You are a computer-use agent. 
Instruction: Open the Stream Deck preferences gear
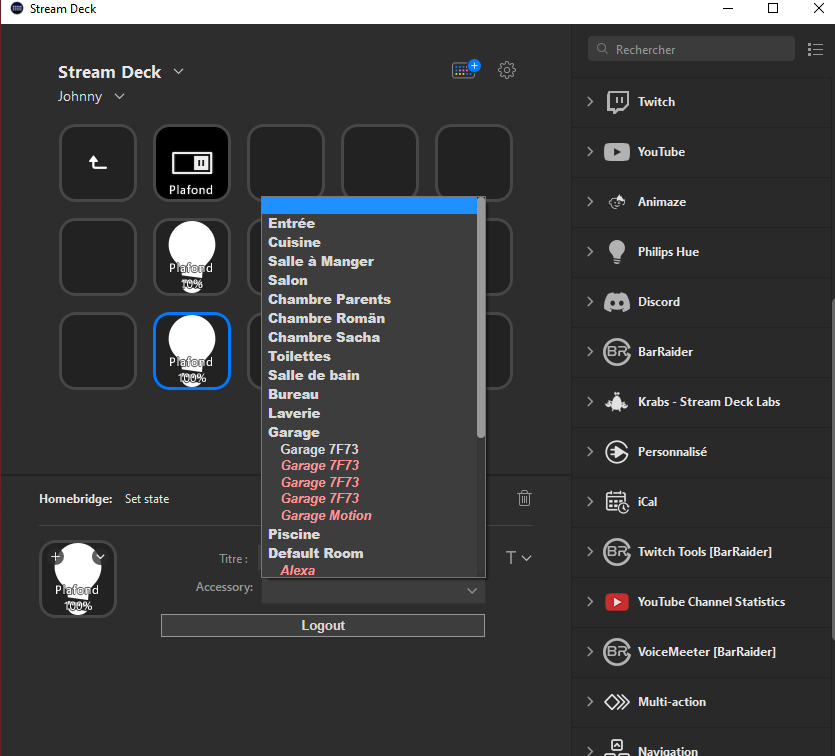coord(507,70)
